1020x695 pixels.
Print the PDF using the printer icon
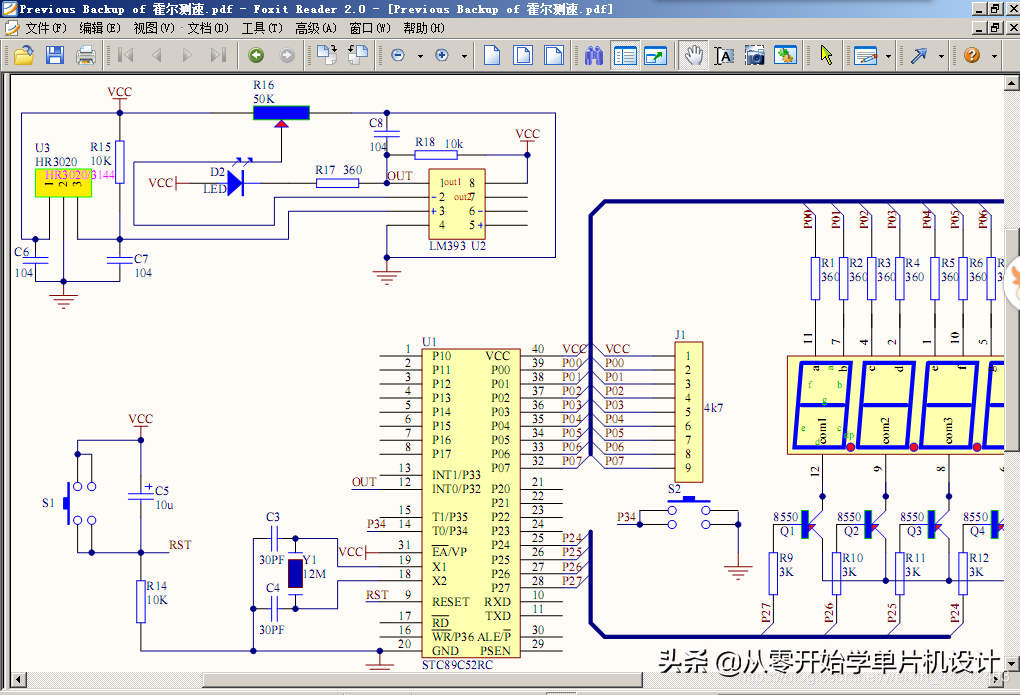click(x=86, y=55)
